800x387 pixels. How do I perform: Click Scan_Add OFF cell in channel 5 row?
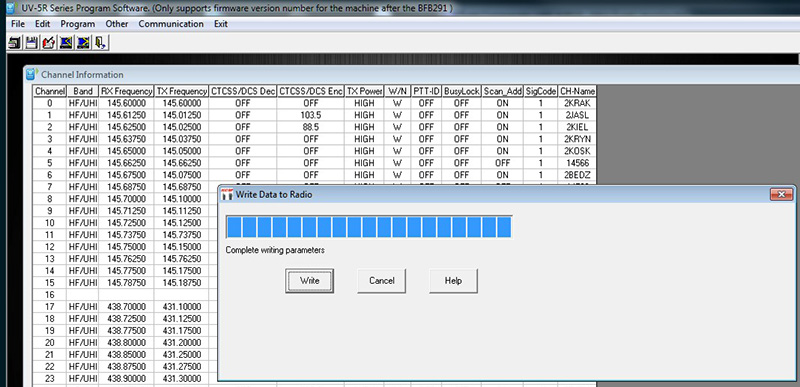click(x=503, y=163)
